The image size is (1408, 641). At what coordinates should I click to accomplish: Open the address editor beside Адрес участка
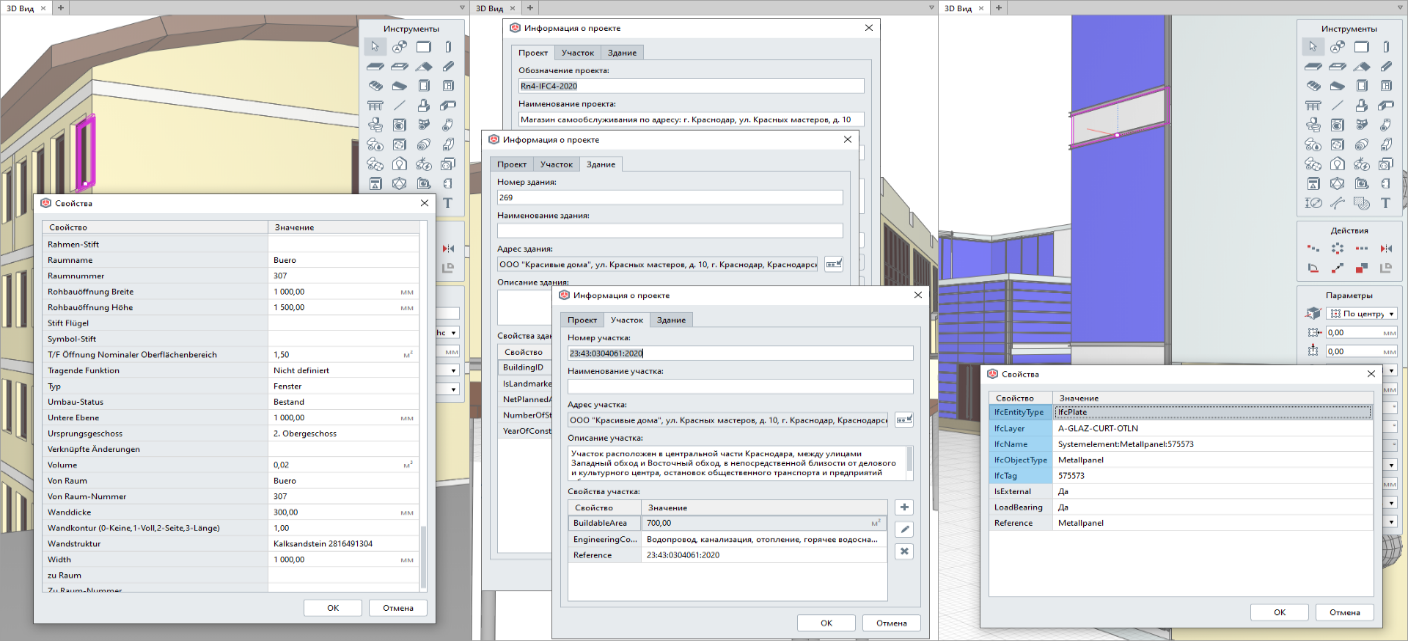[x=904, y=420]
